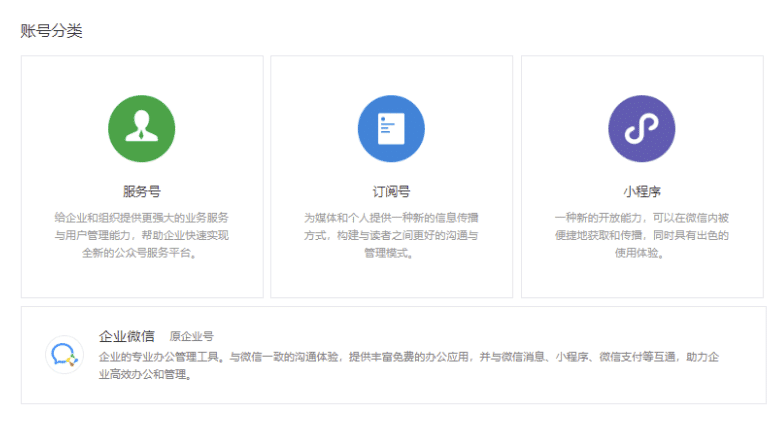767x440 pixels.
Task: Open the 订阅号 title link
Action: click(391, 191)
